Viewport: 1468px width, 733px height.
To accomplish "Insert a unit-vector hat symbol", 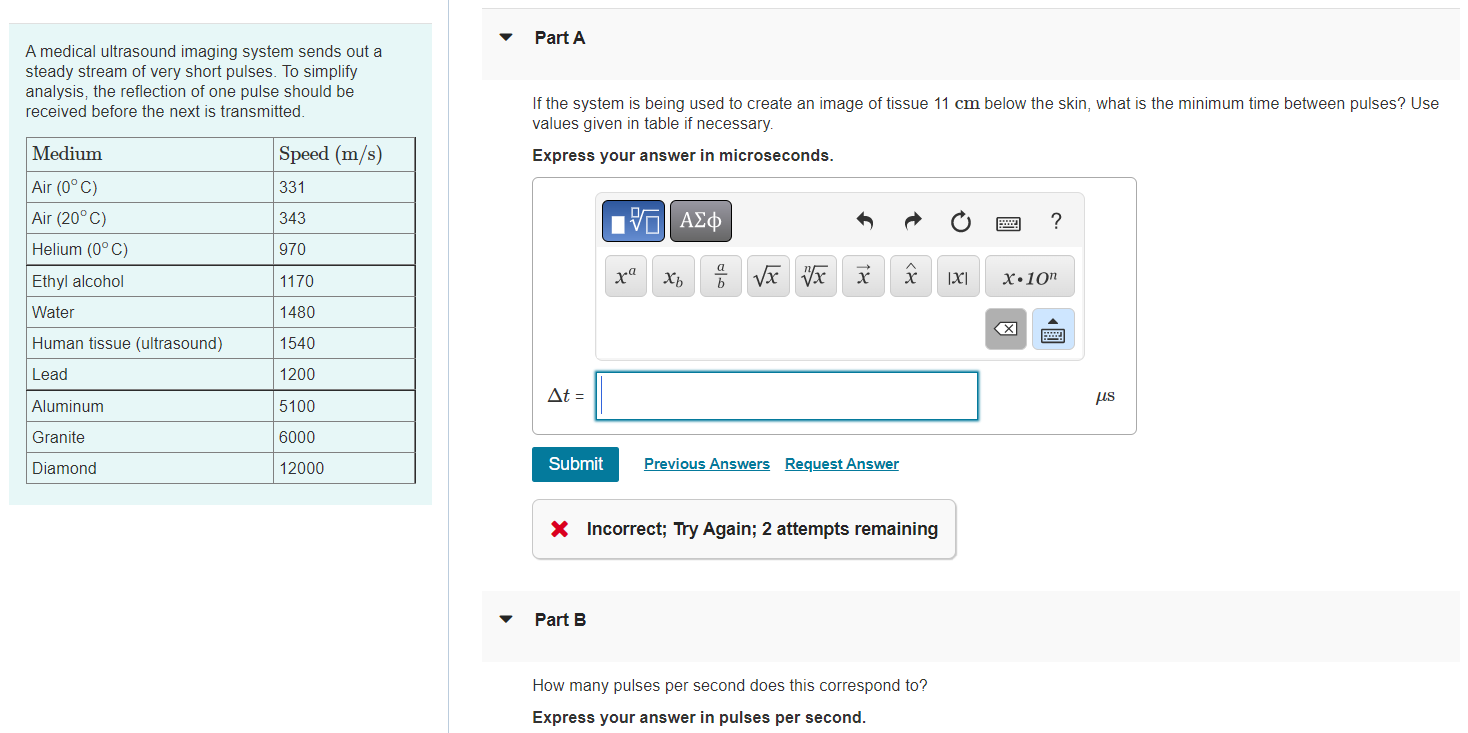I will (x=910, y=277).
